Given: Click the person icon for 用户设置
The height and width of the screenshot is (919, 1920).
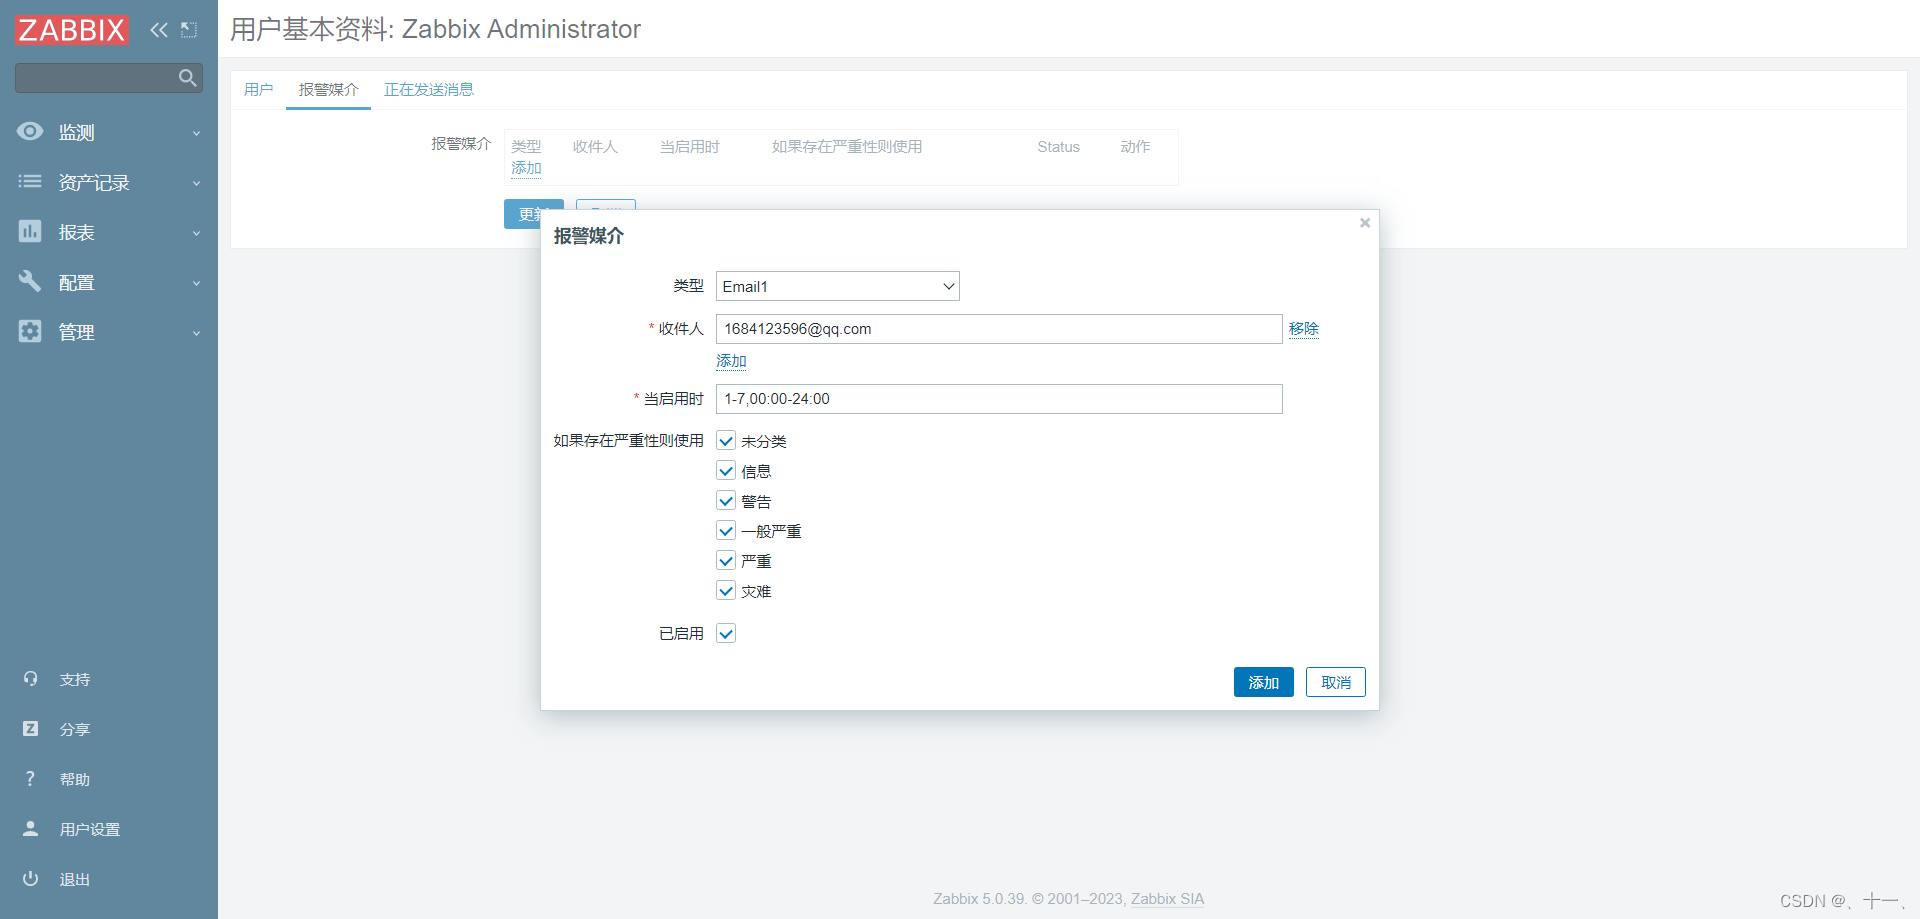Looking at the screenshot, I should point(30,829).
